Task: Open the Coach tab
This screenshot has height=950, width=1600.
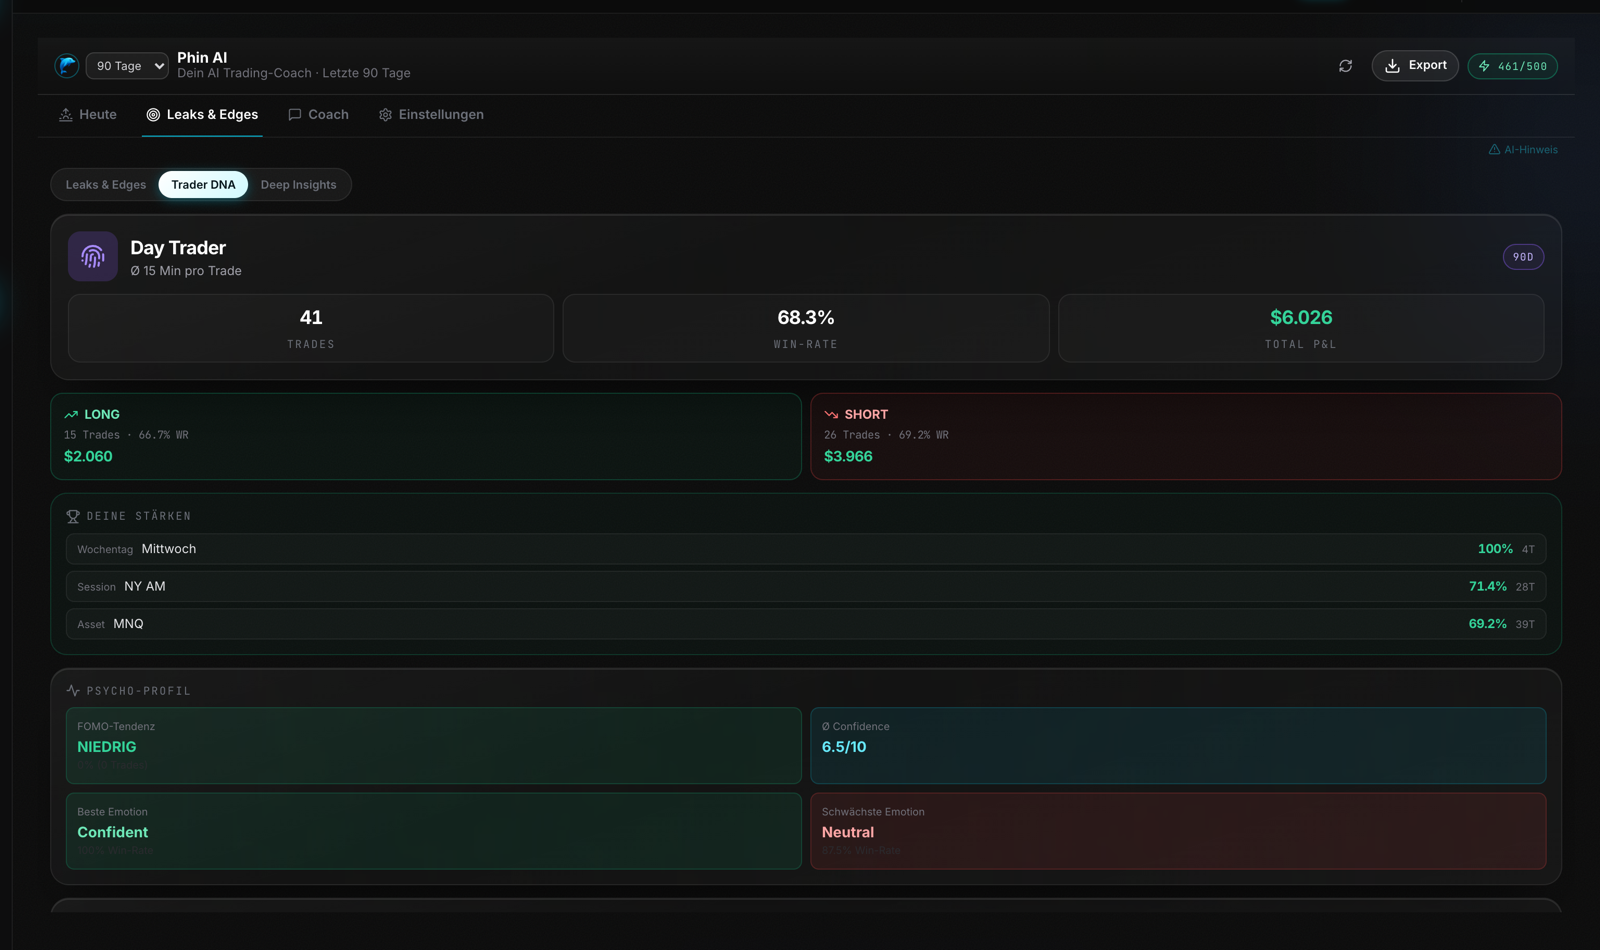Action: [319, 115]
